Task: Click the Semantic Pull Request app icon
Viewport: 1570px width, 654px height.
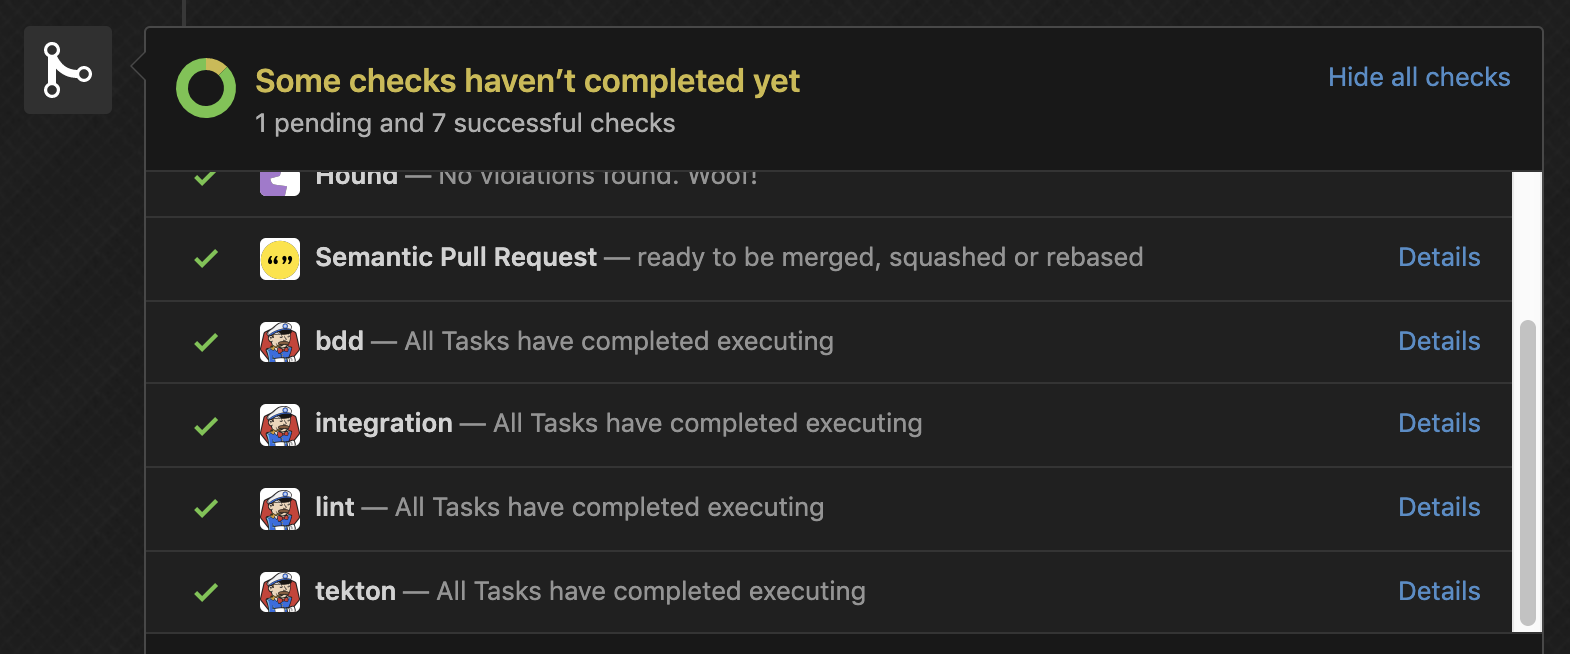Action: [x=279, y=258]
